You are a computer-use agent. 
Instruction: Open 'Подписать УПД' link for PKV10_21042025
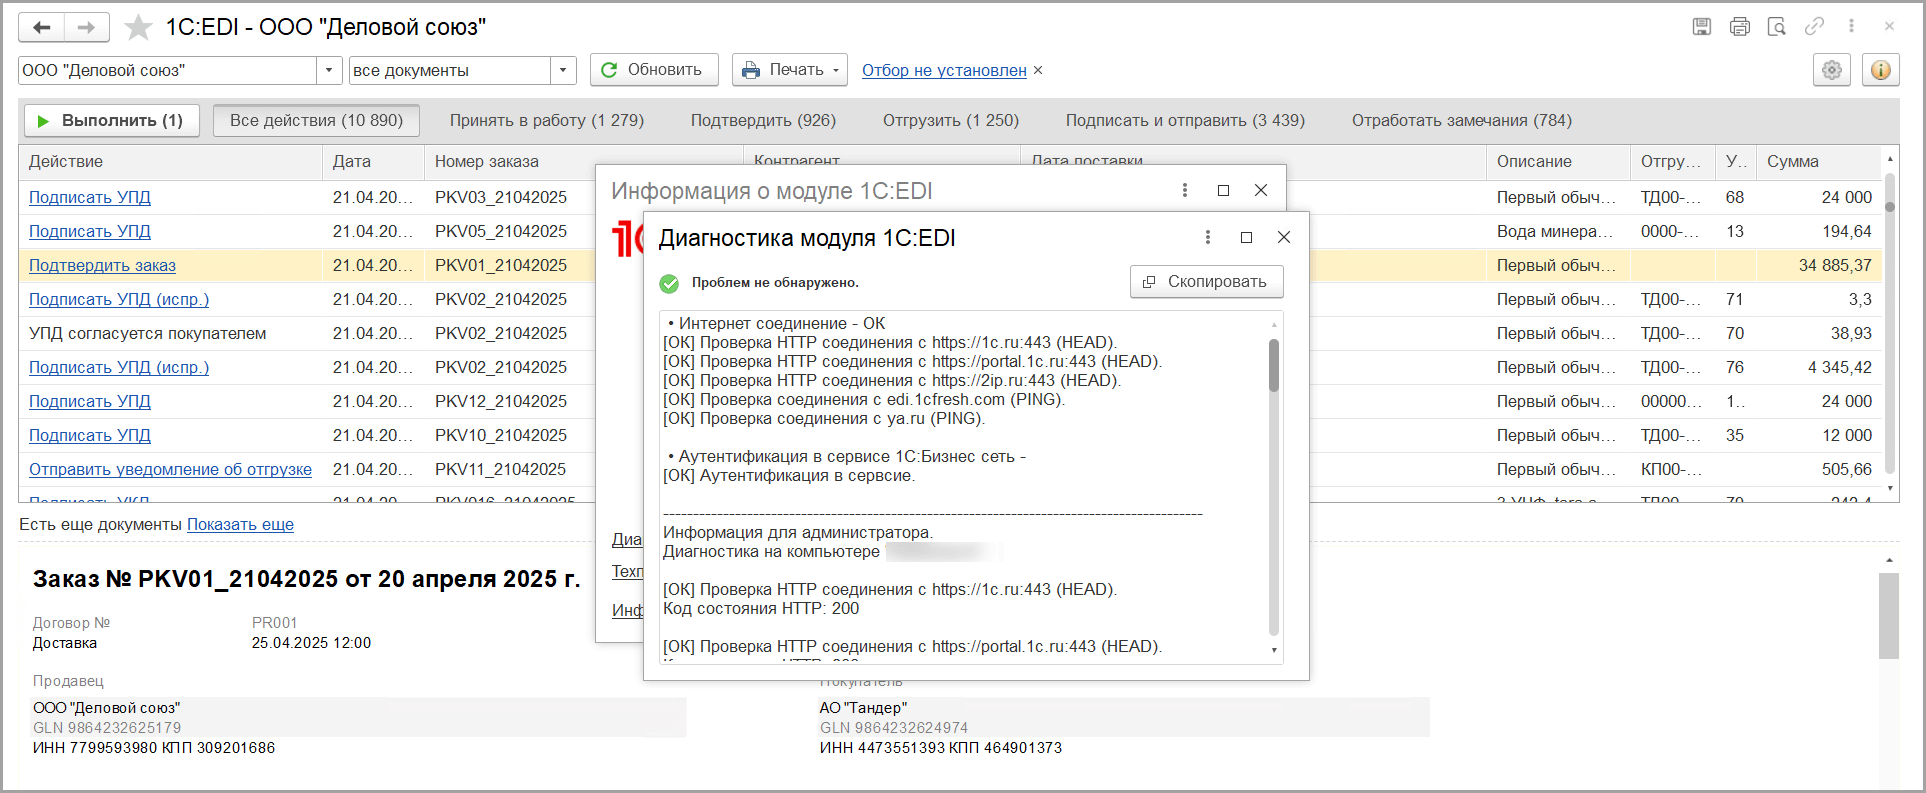click(90, 435)
